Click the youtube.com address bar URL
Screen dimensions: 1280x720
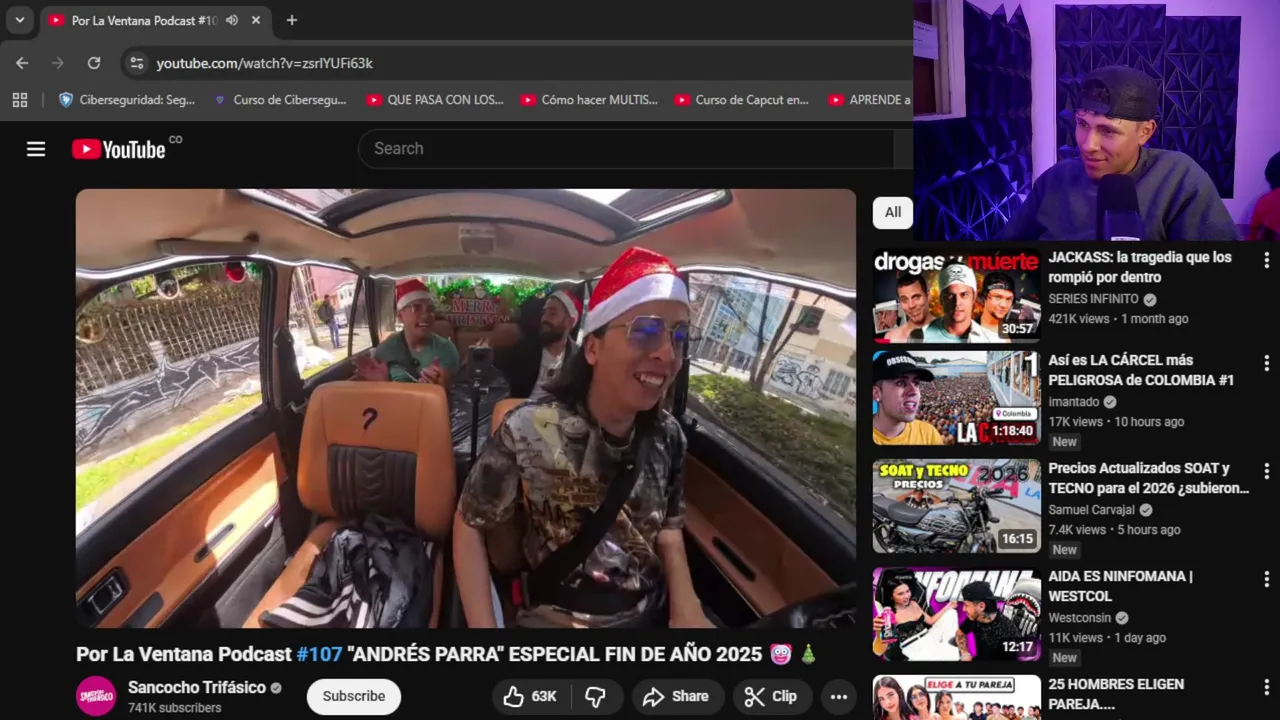[264, 63]
